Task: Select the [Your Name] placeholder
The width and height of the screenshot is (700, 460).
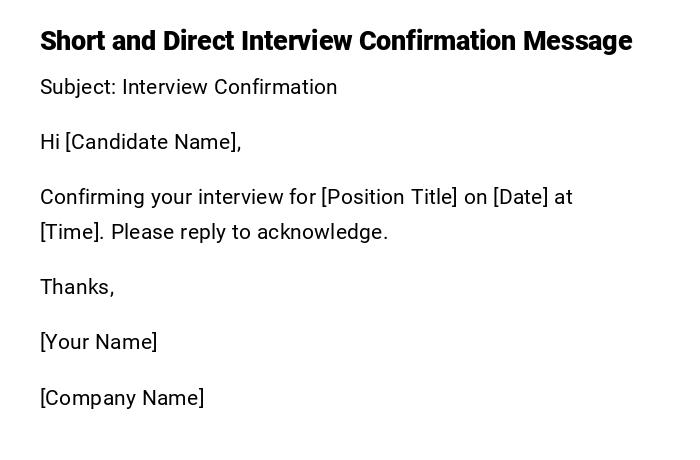Action: pos(99,342)
